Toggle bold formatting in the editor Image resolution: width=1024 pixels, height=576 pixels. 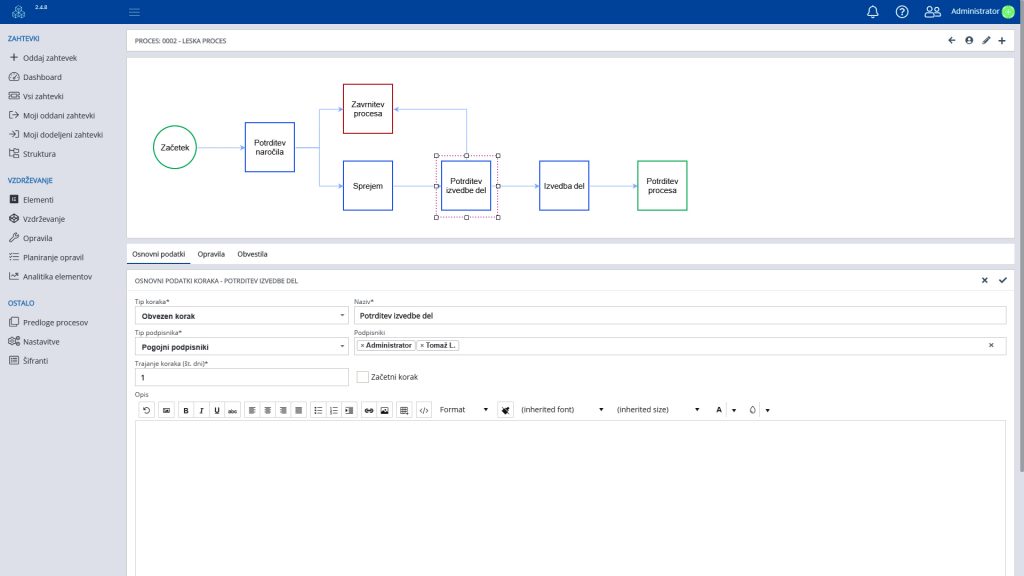pyautogui.click(x=186, y=410)
